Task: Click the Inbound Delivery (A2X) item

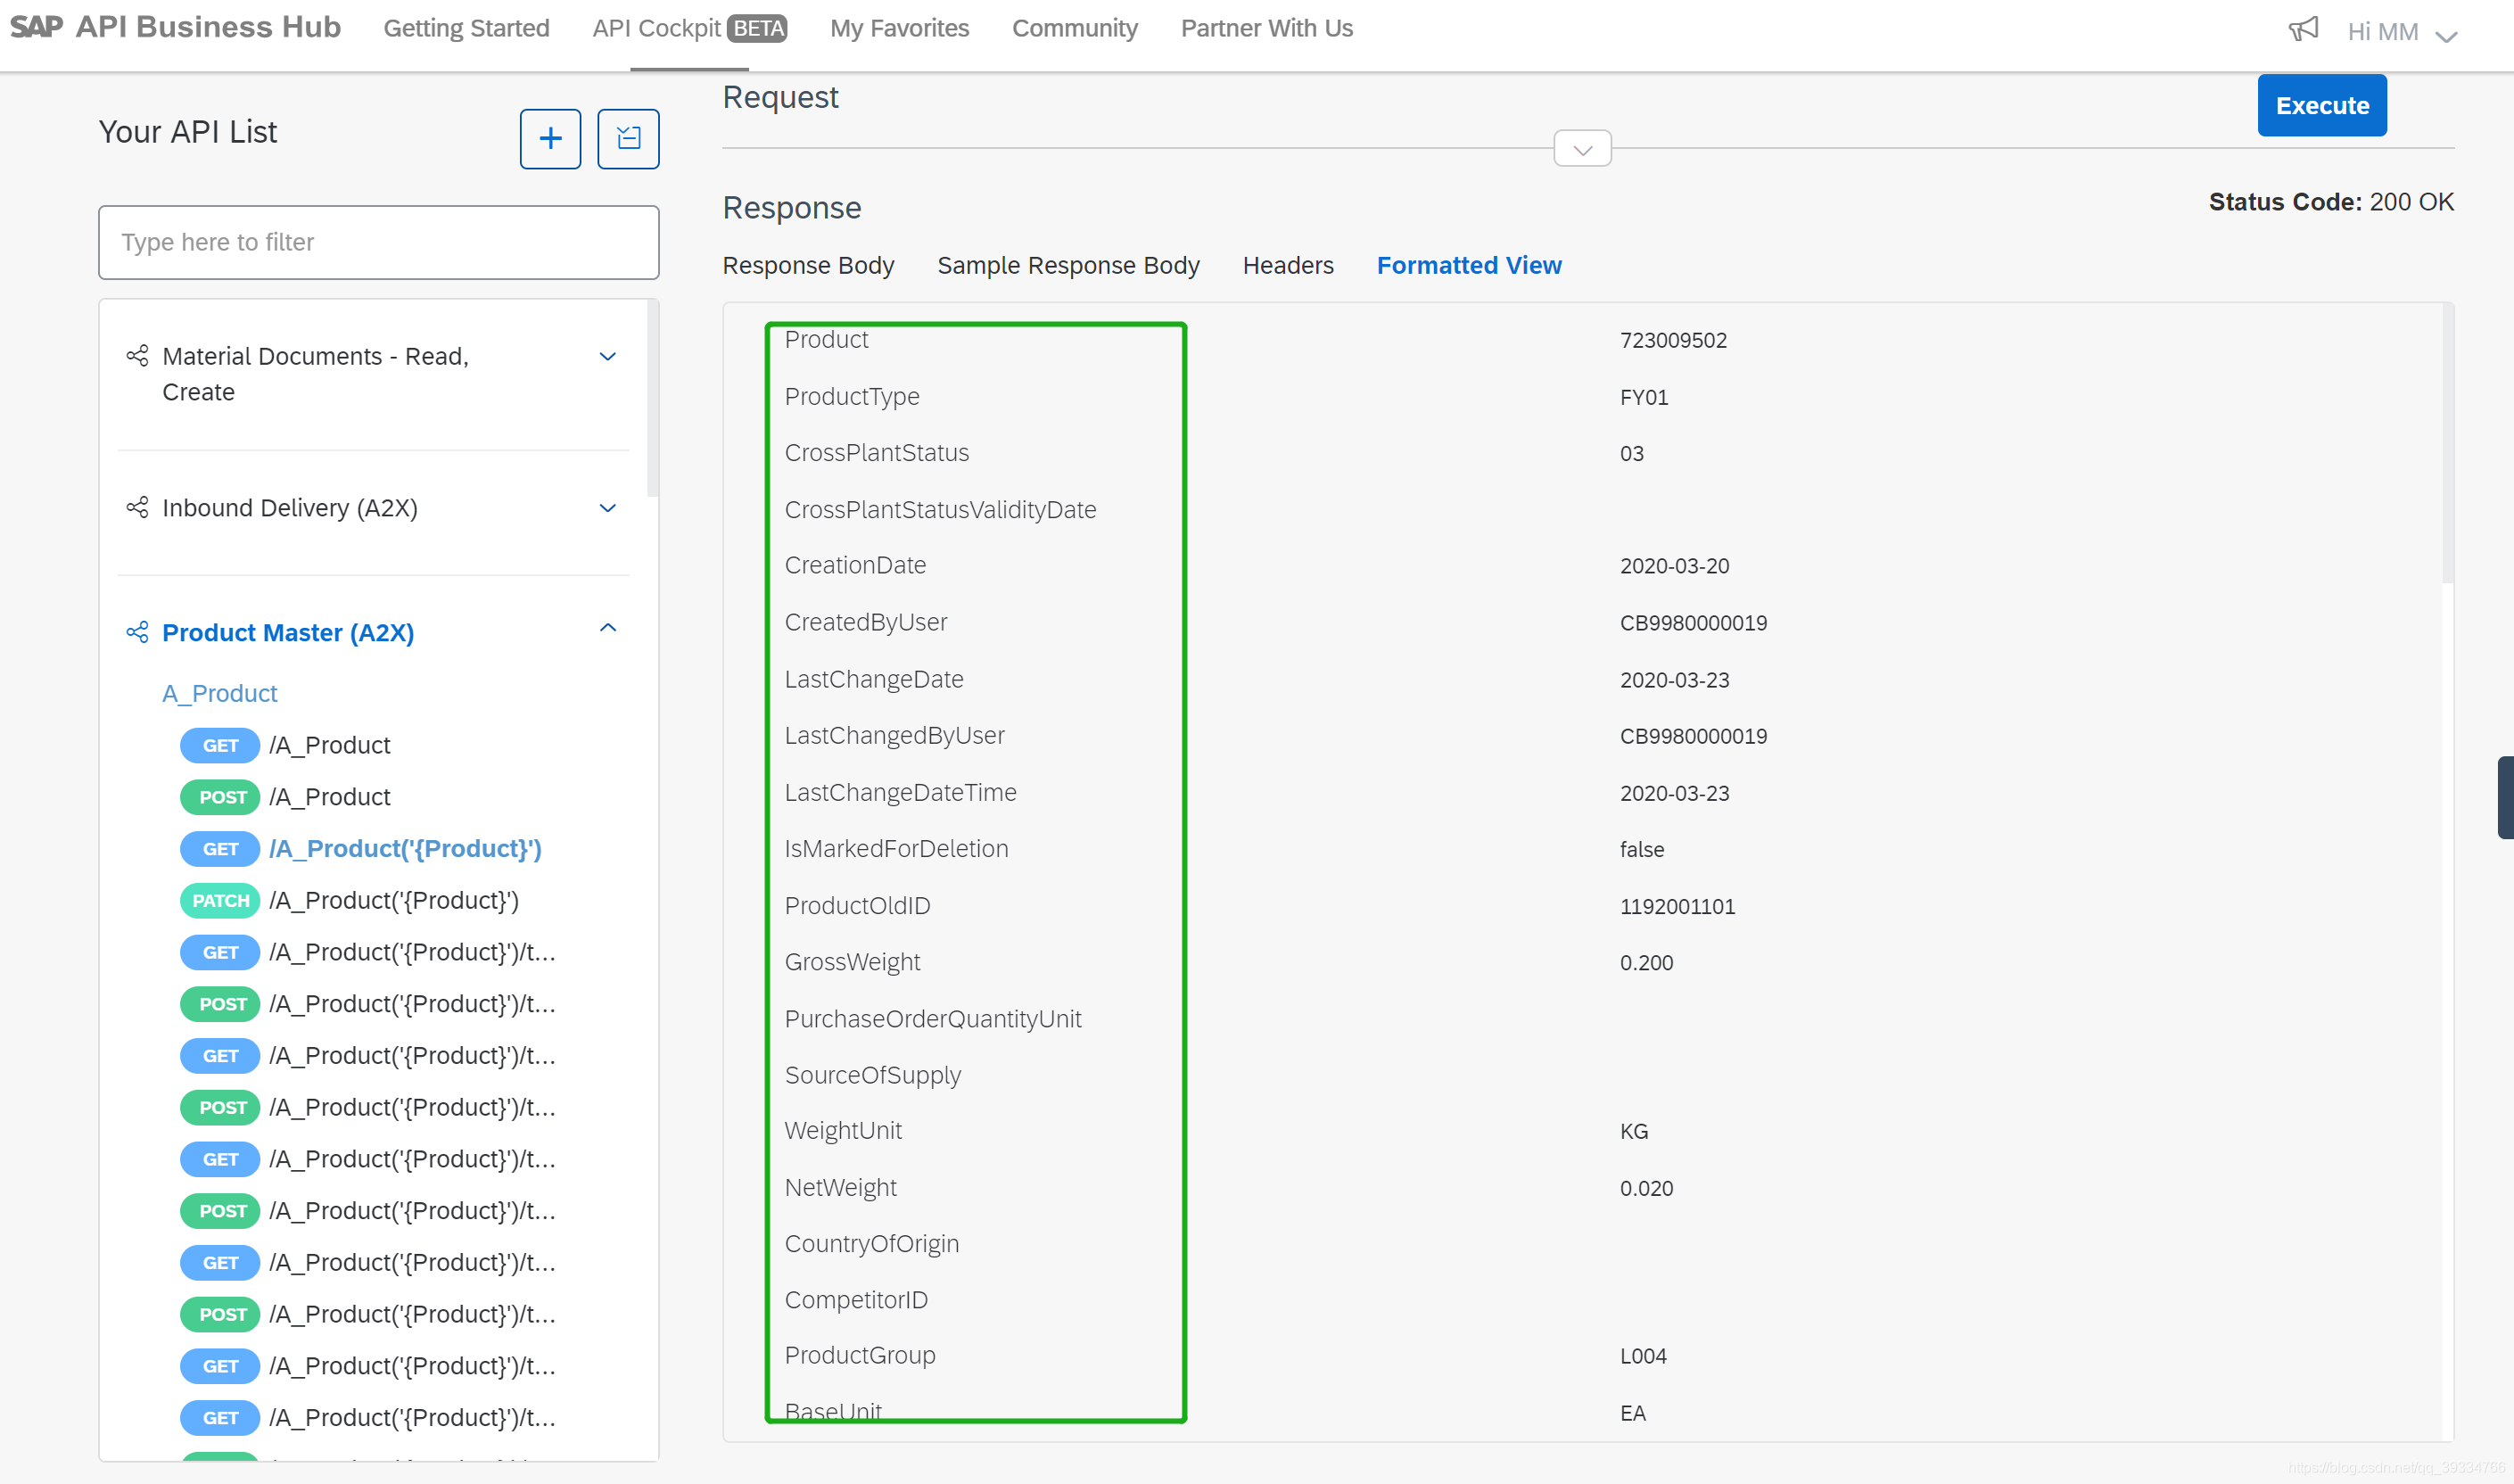Action: [x=290, y=508]
